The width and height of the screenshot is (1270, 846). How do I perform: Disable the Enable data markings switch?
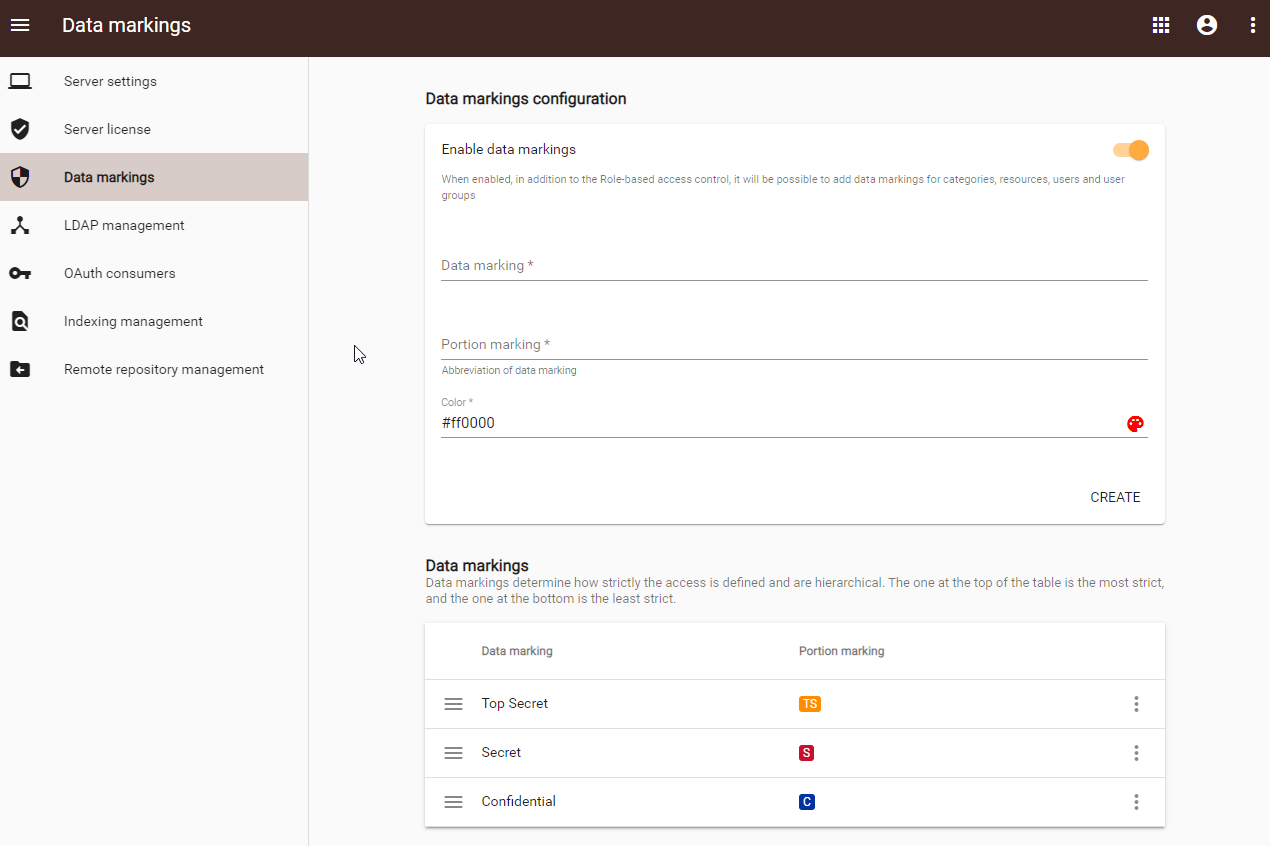[x=1131, y=150]
